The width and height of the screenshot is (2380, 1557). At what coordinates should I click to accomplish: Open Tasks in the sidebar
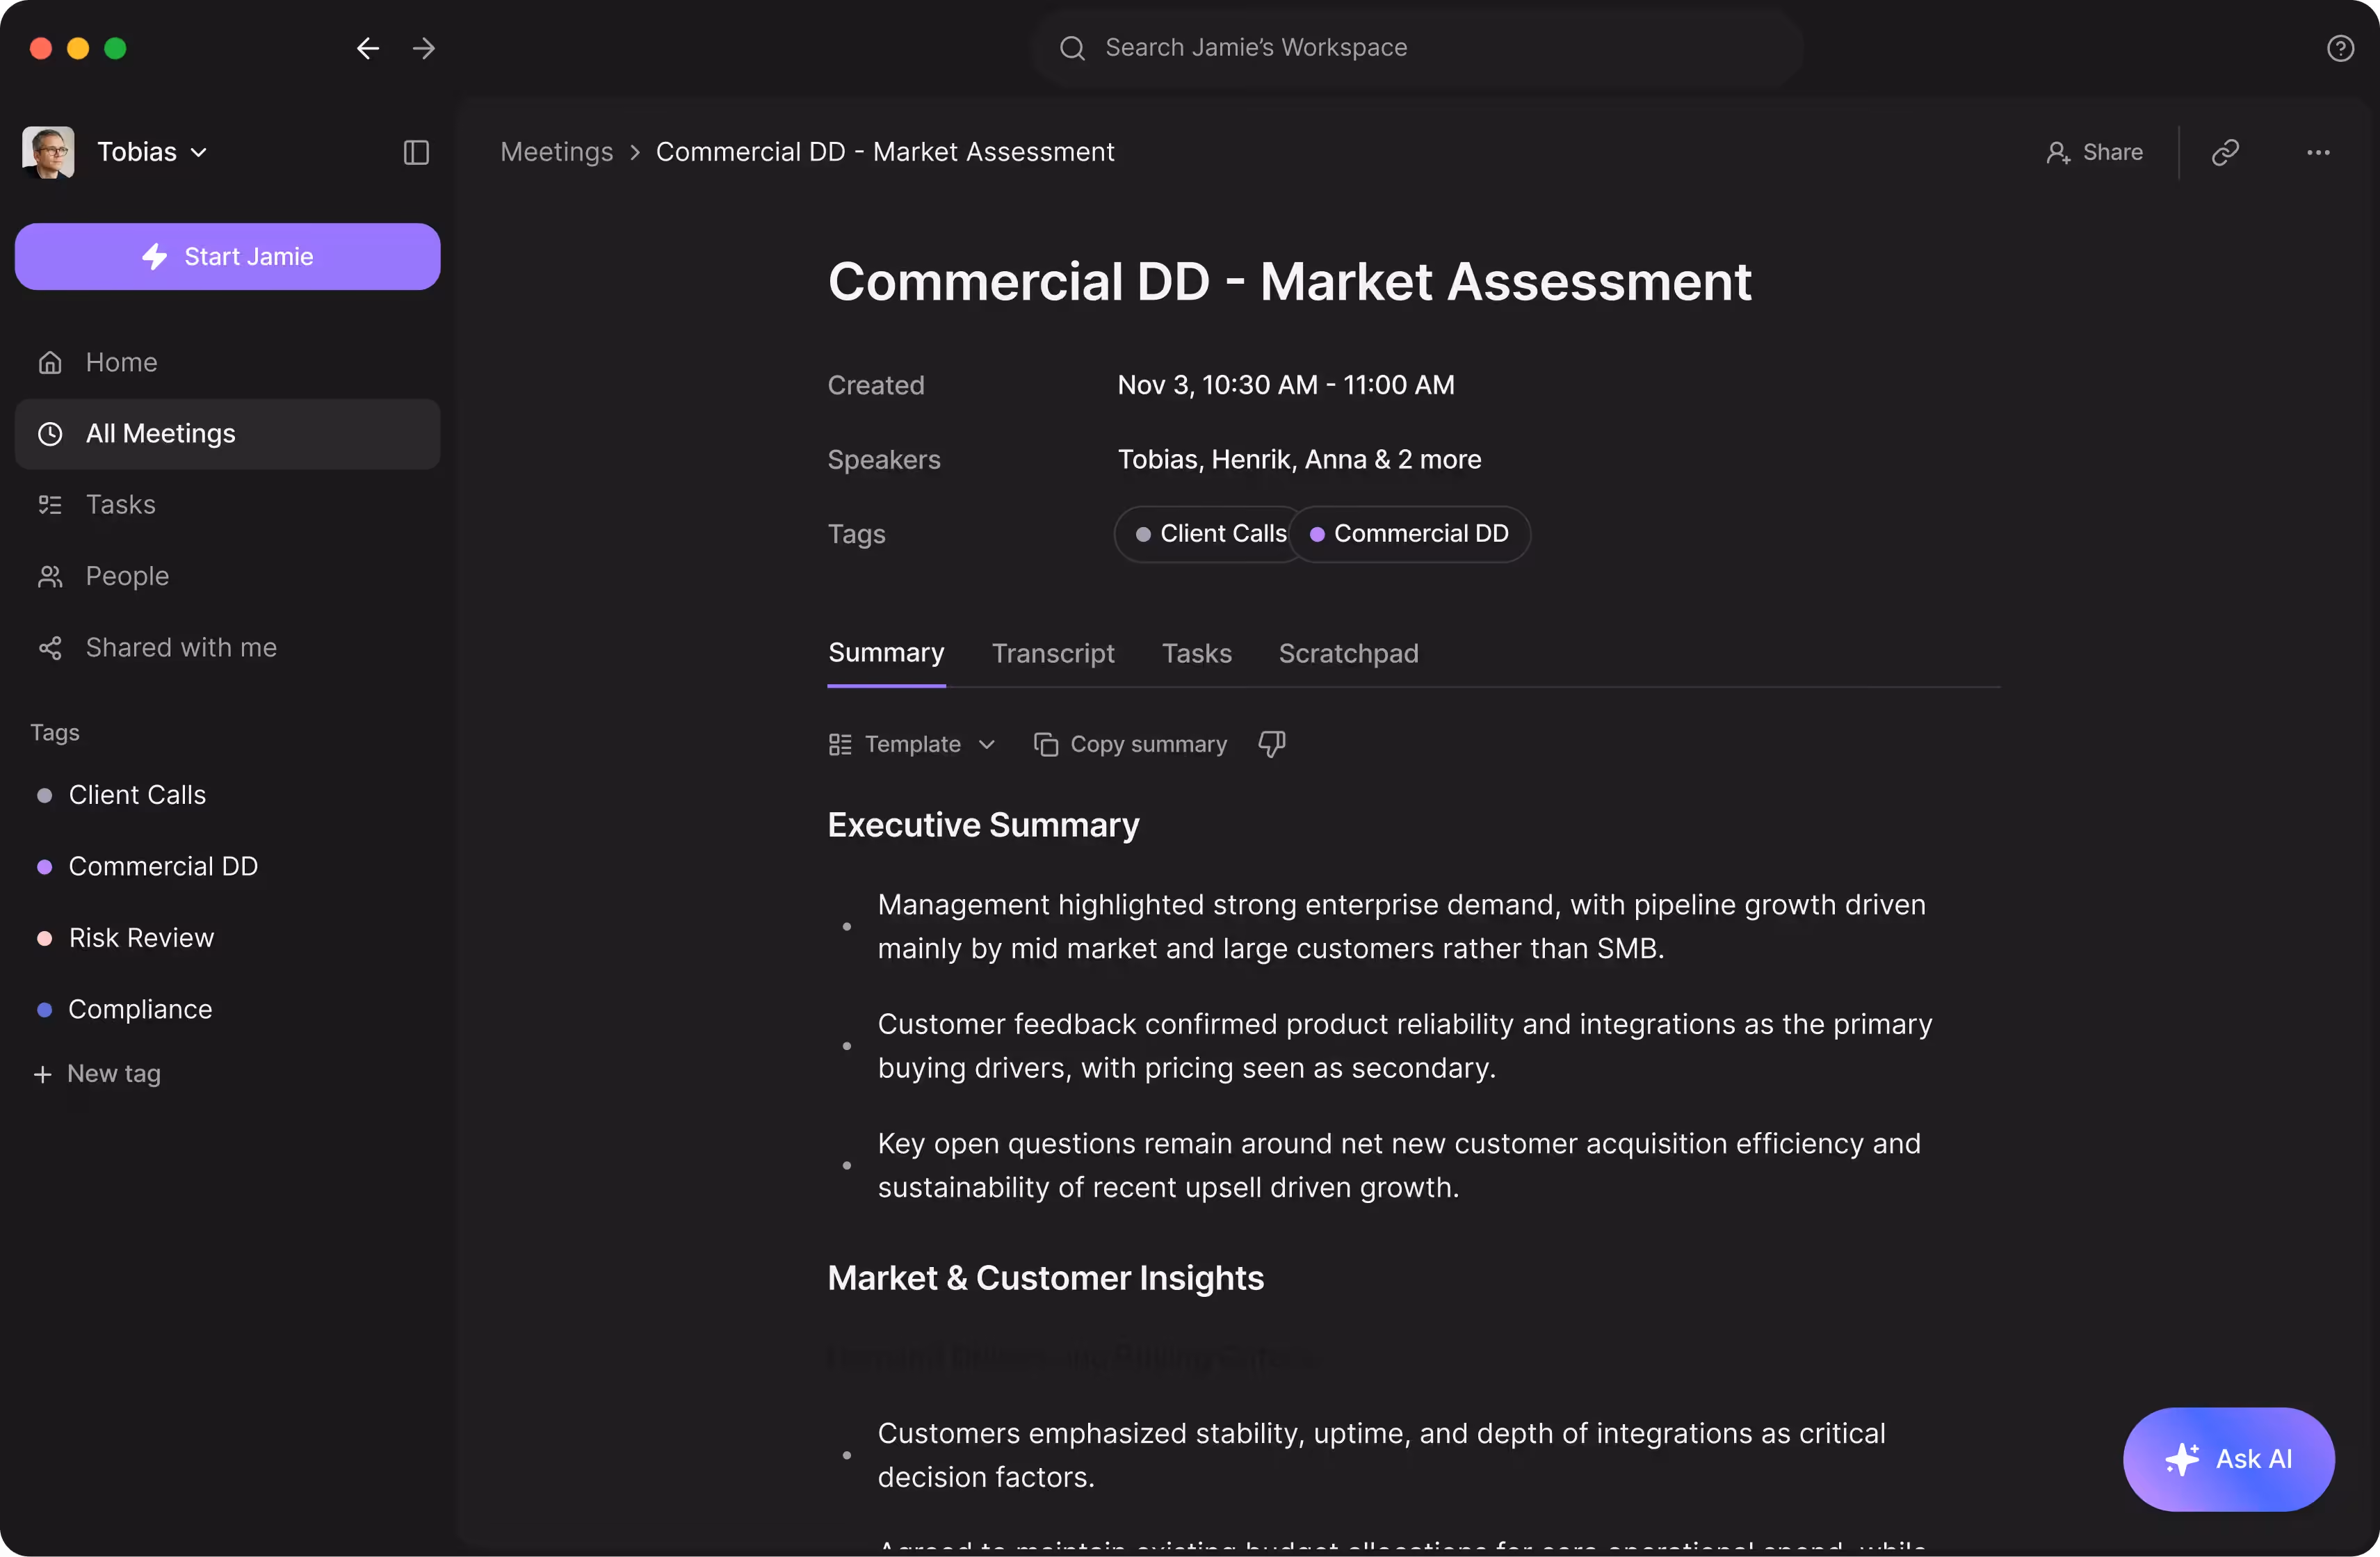(x=228, y=505)
